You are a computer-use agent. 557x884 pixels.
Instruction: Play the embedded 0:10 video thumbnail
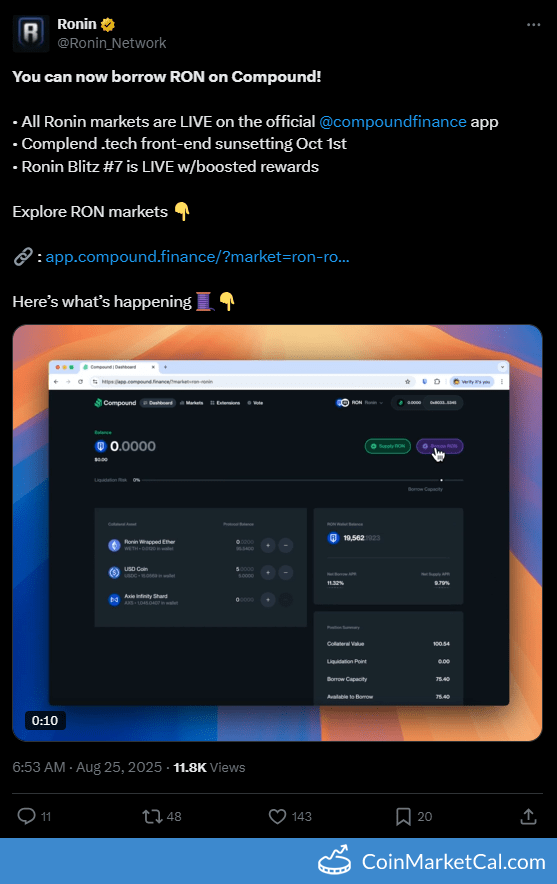coord(277,533)
